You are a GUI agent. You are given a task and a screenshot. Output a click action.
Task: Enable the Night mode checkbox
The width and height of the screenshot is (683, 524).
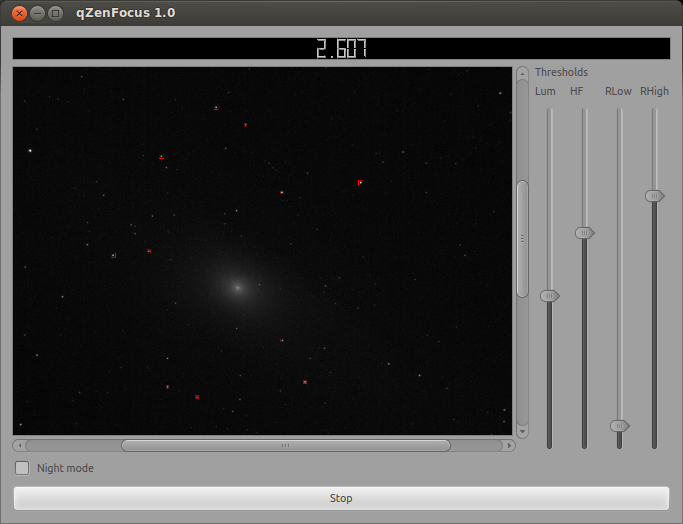[x=22, y=468]
